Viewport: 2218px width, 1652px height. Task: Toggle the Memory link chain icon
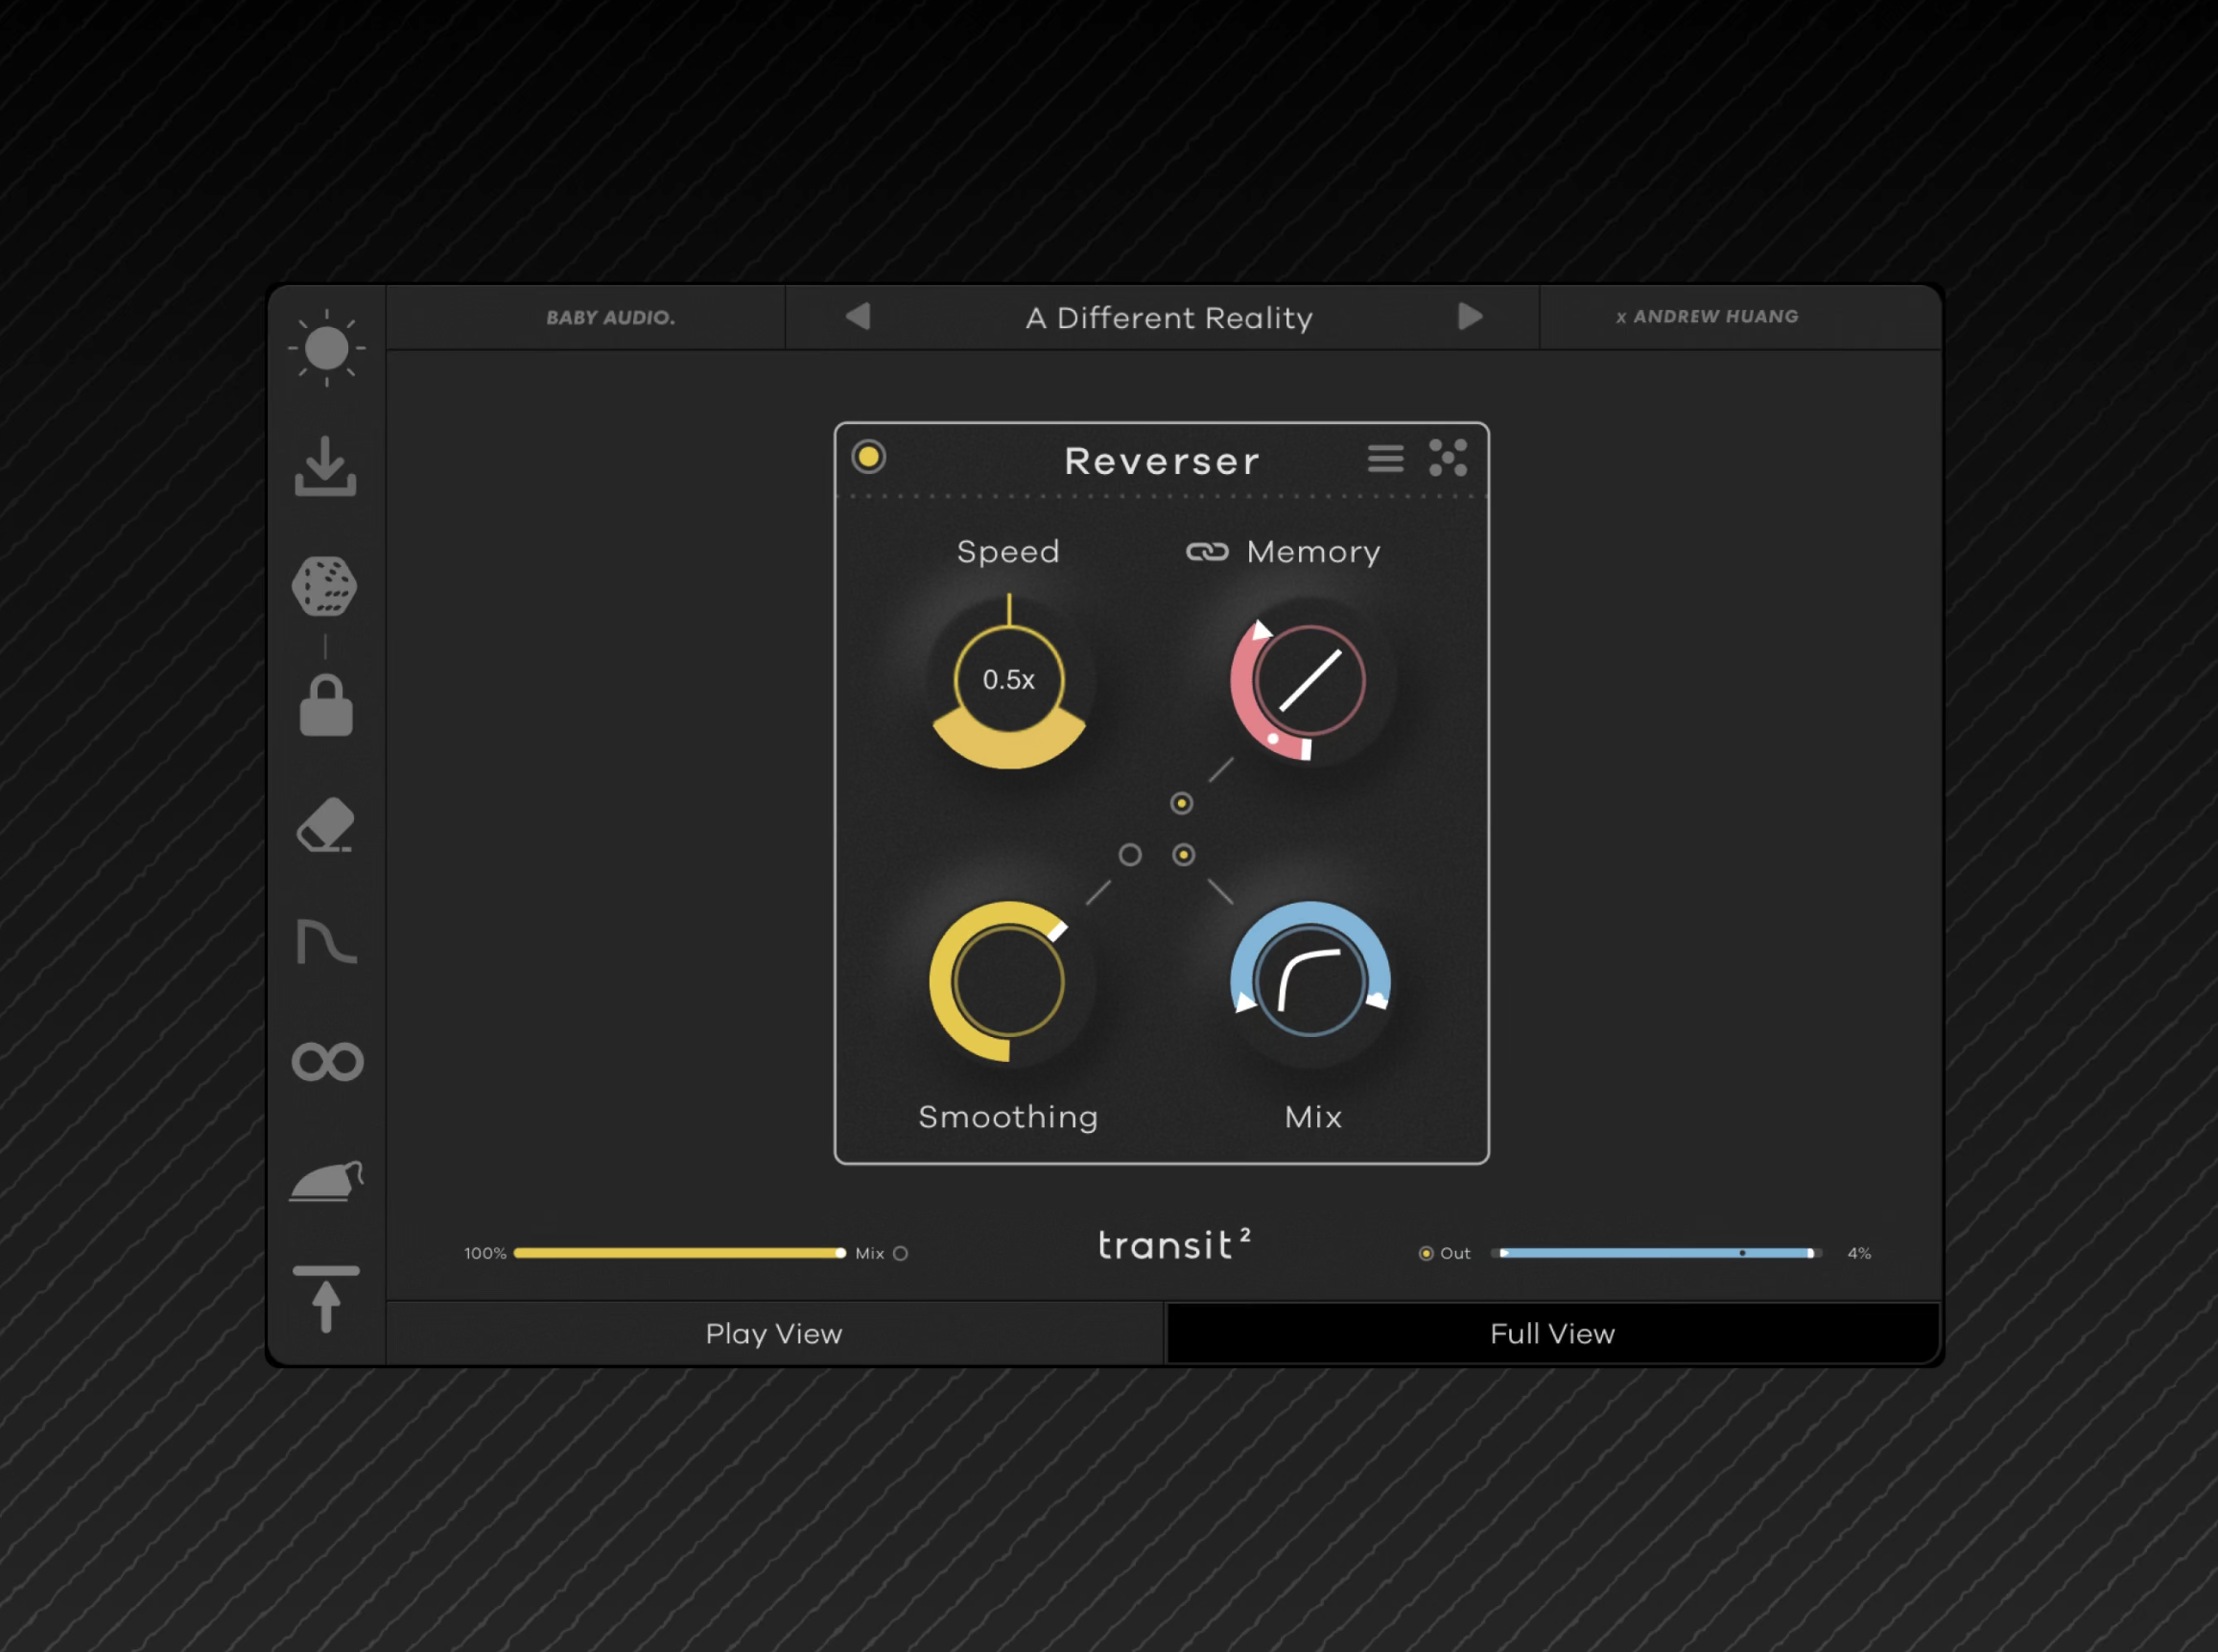[1207, 552]
